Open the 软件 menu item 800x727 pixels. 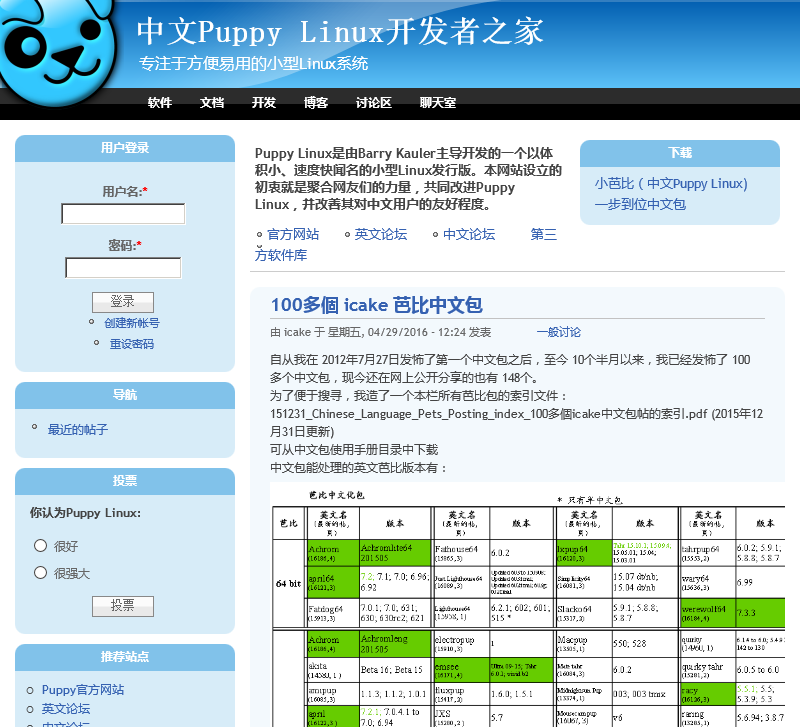(160, 103)
